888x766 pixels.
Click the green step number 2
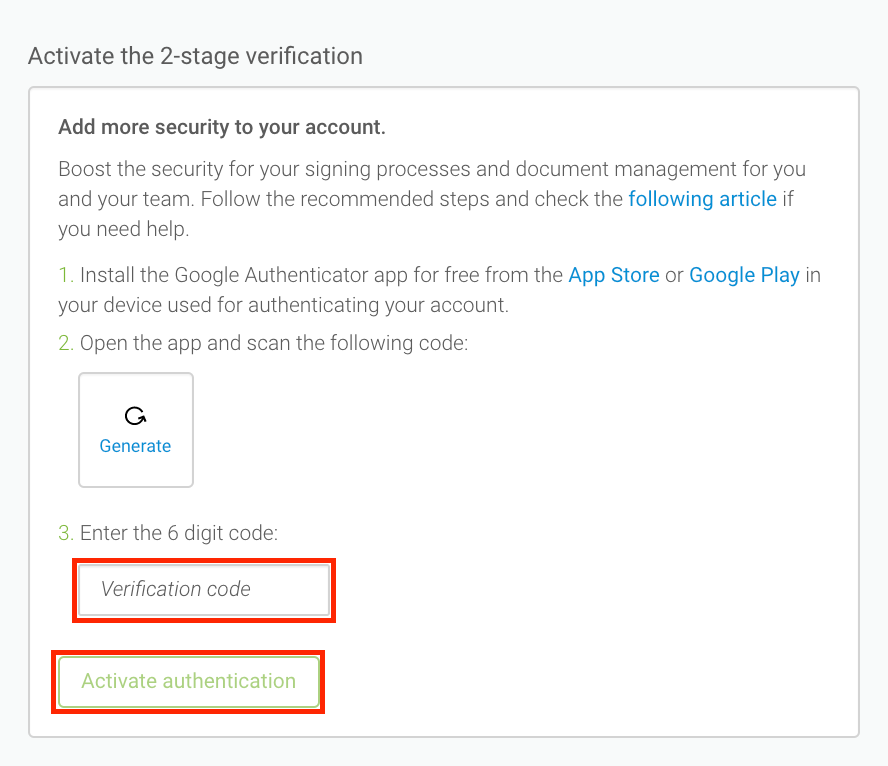[x=66, y=343]
